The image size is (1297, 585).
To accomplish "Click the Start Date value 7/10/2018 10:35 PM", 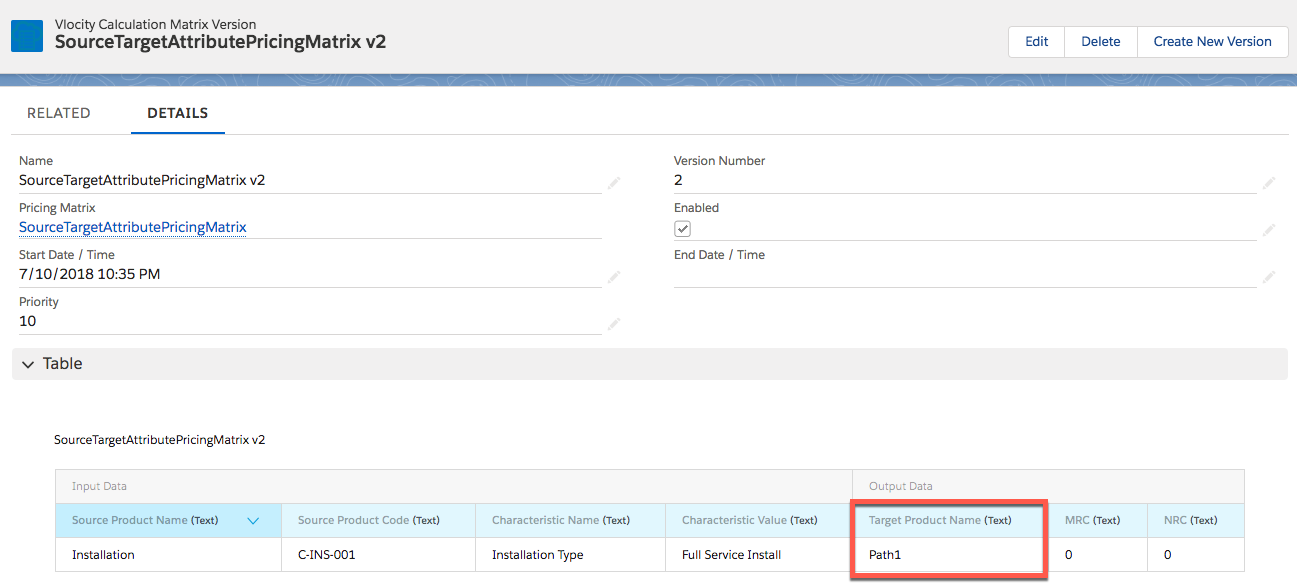I will tap(90, 274).
